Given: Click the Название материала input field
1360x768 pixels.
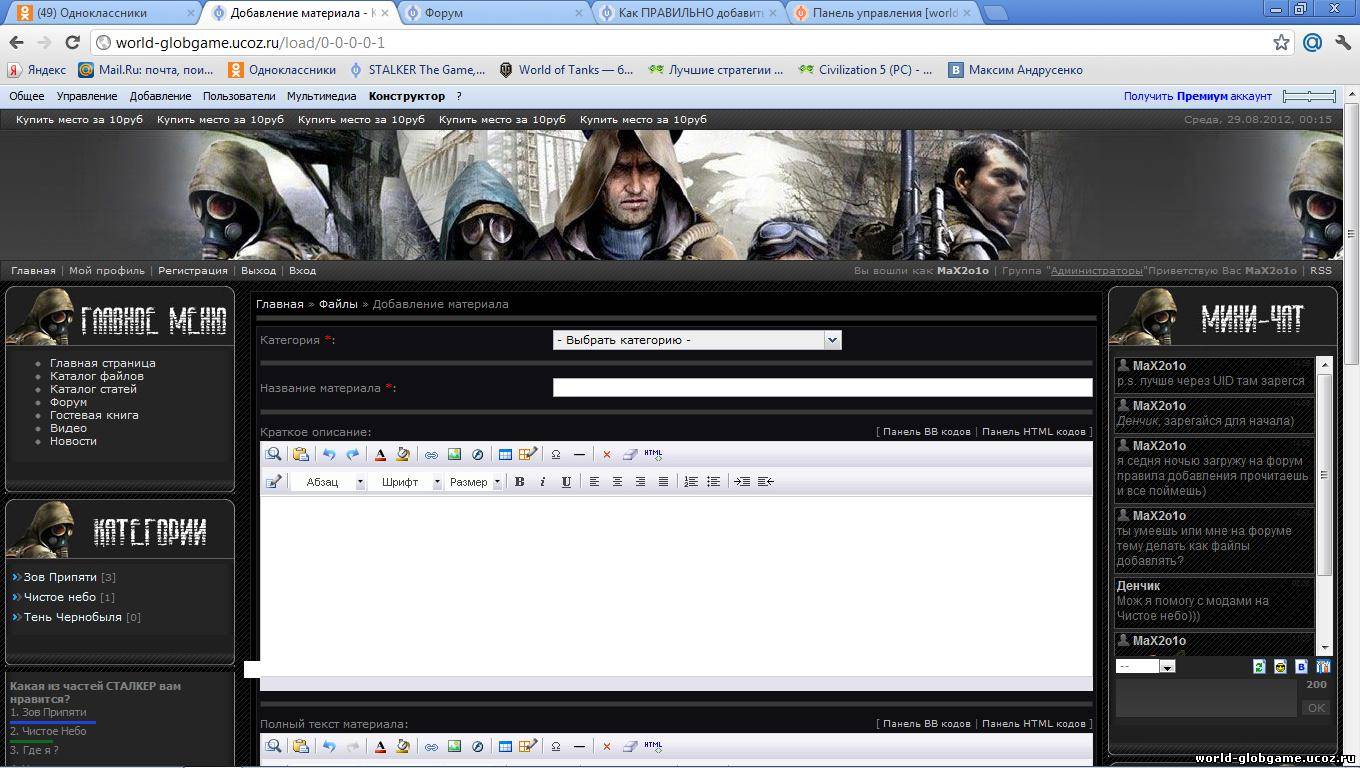Looking at the screenshot, I should point(822,388).
